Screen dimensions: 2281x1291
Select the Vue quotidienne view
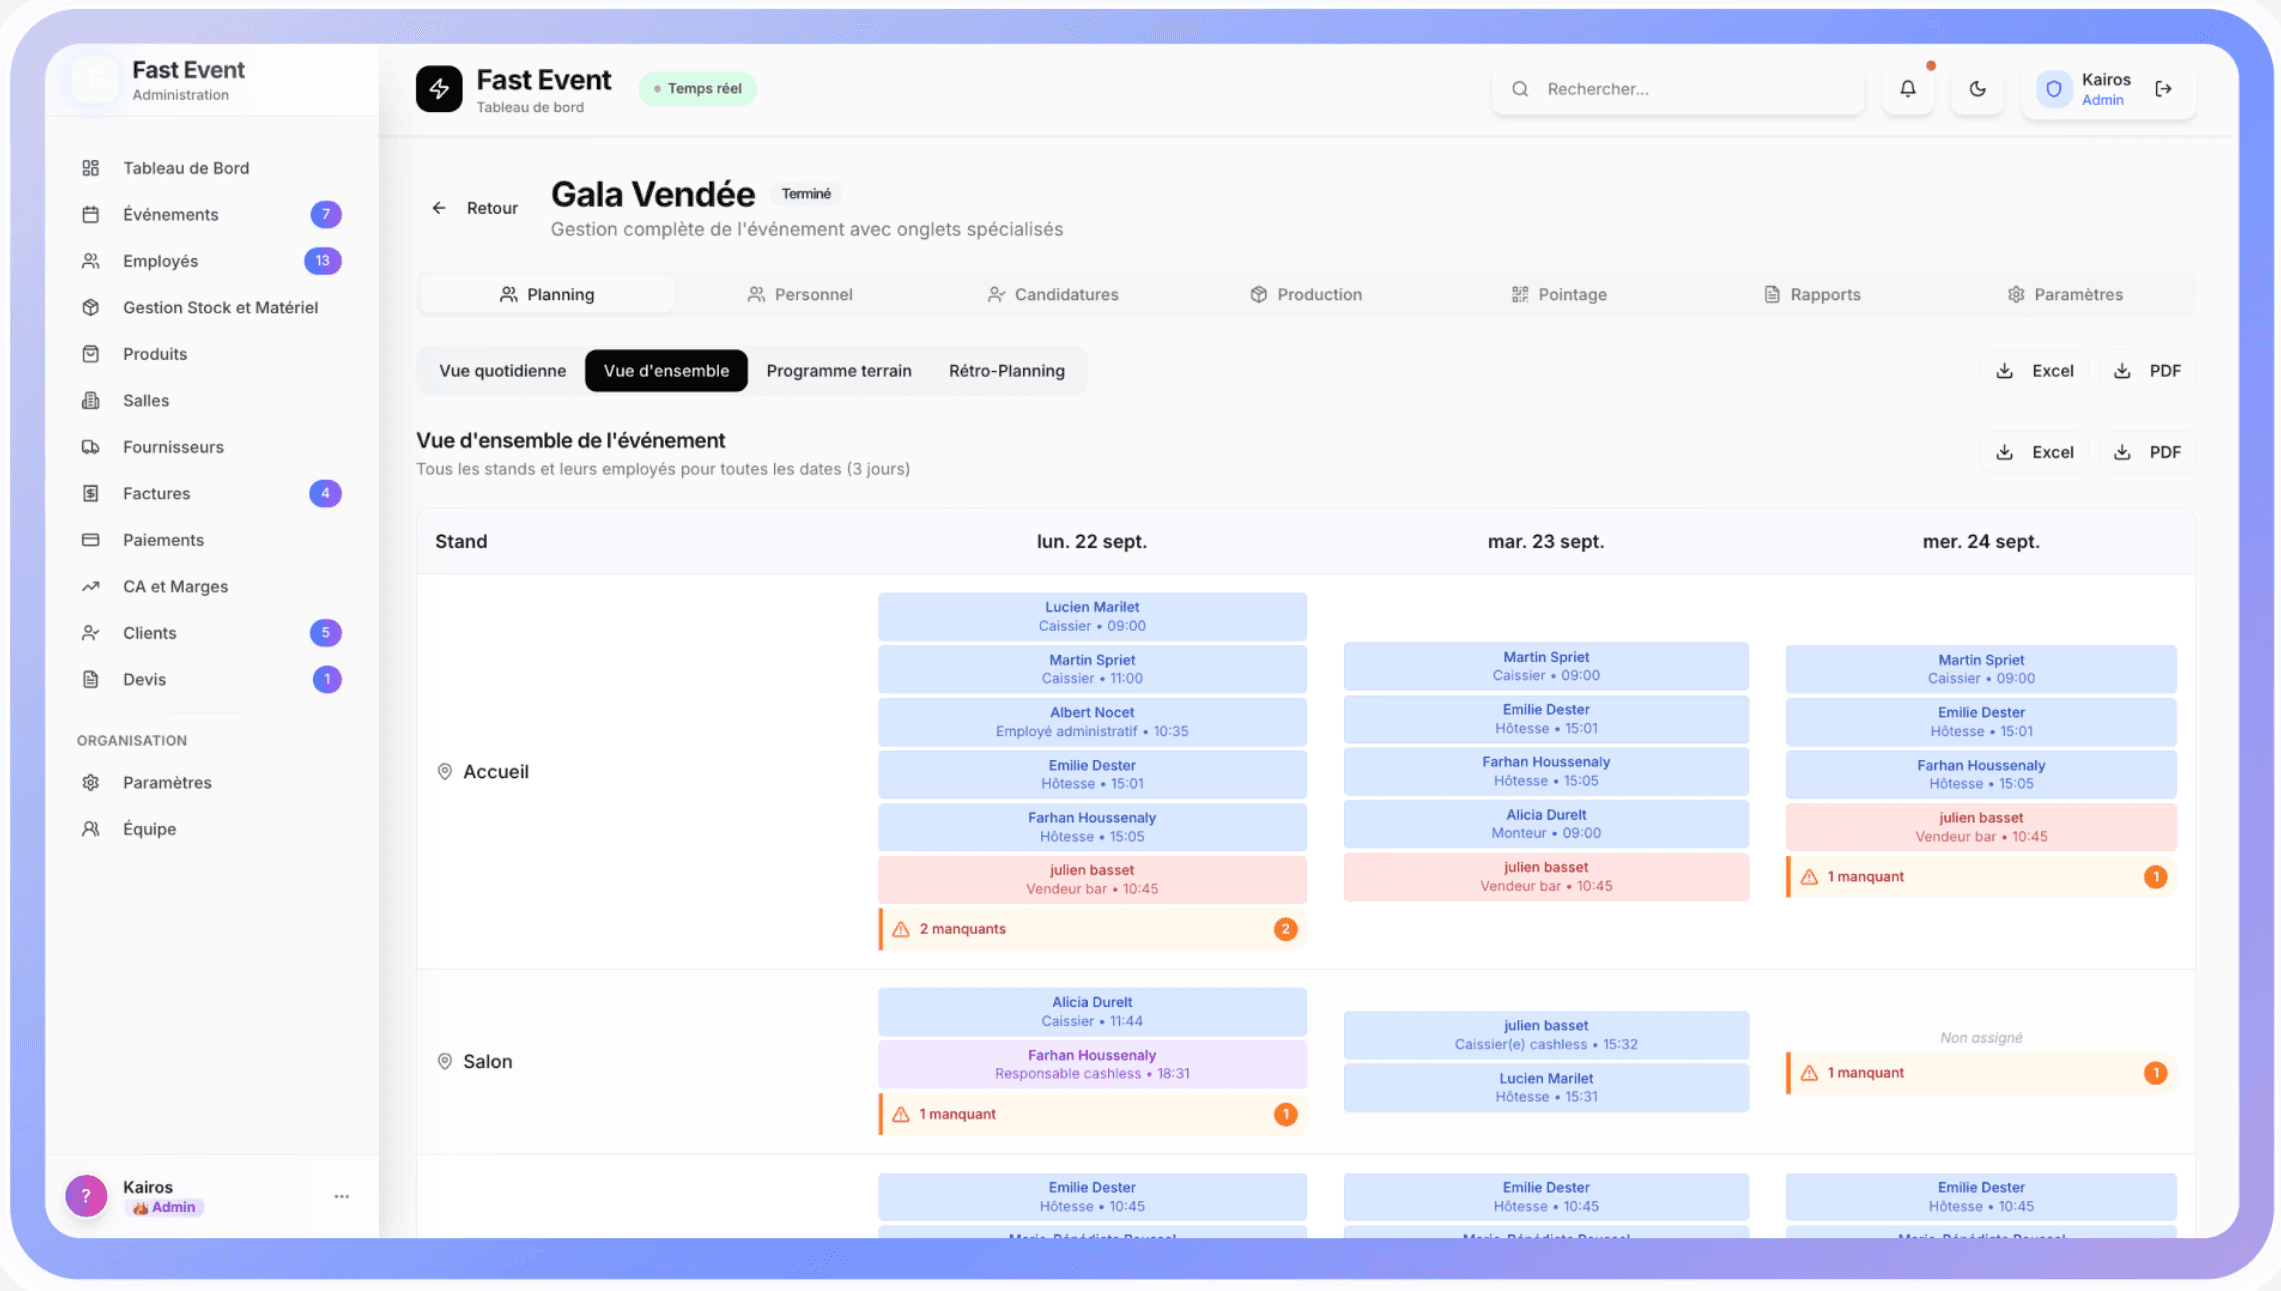point(502,371)
